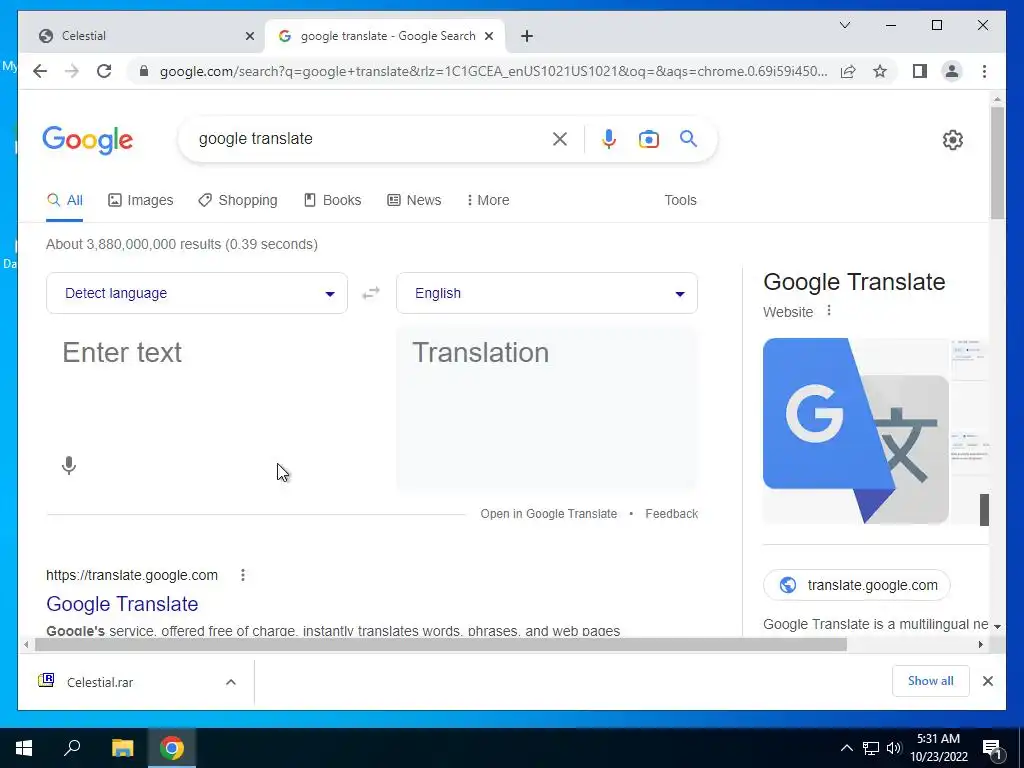Reload the current page
The height and width of the screenshot is (768, 1024).
pos(104,71)
